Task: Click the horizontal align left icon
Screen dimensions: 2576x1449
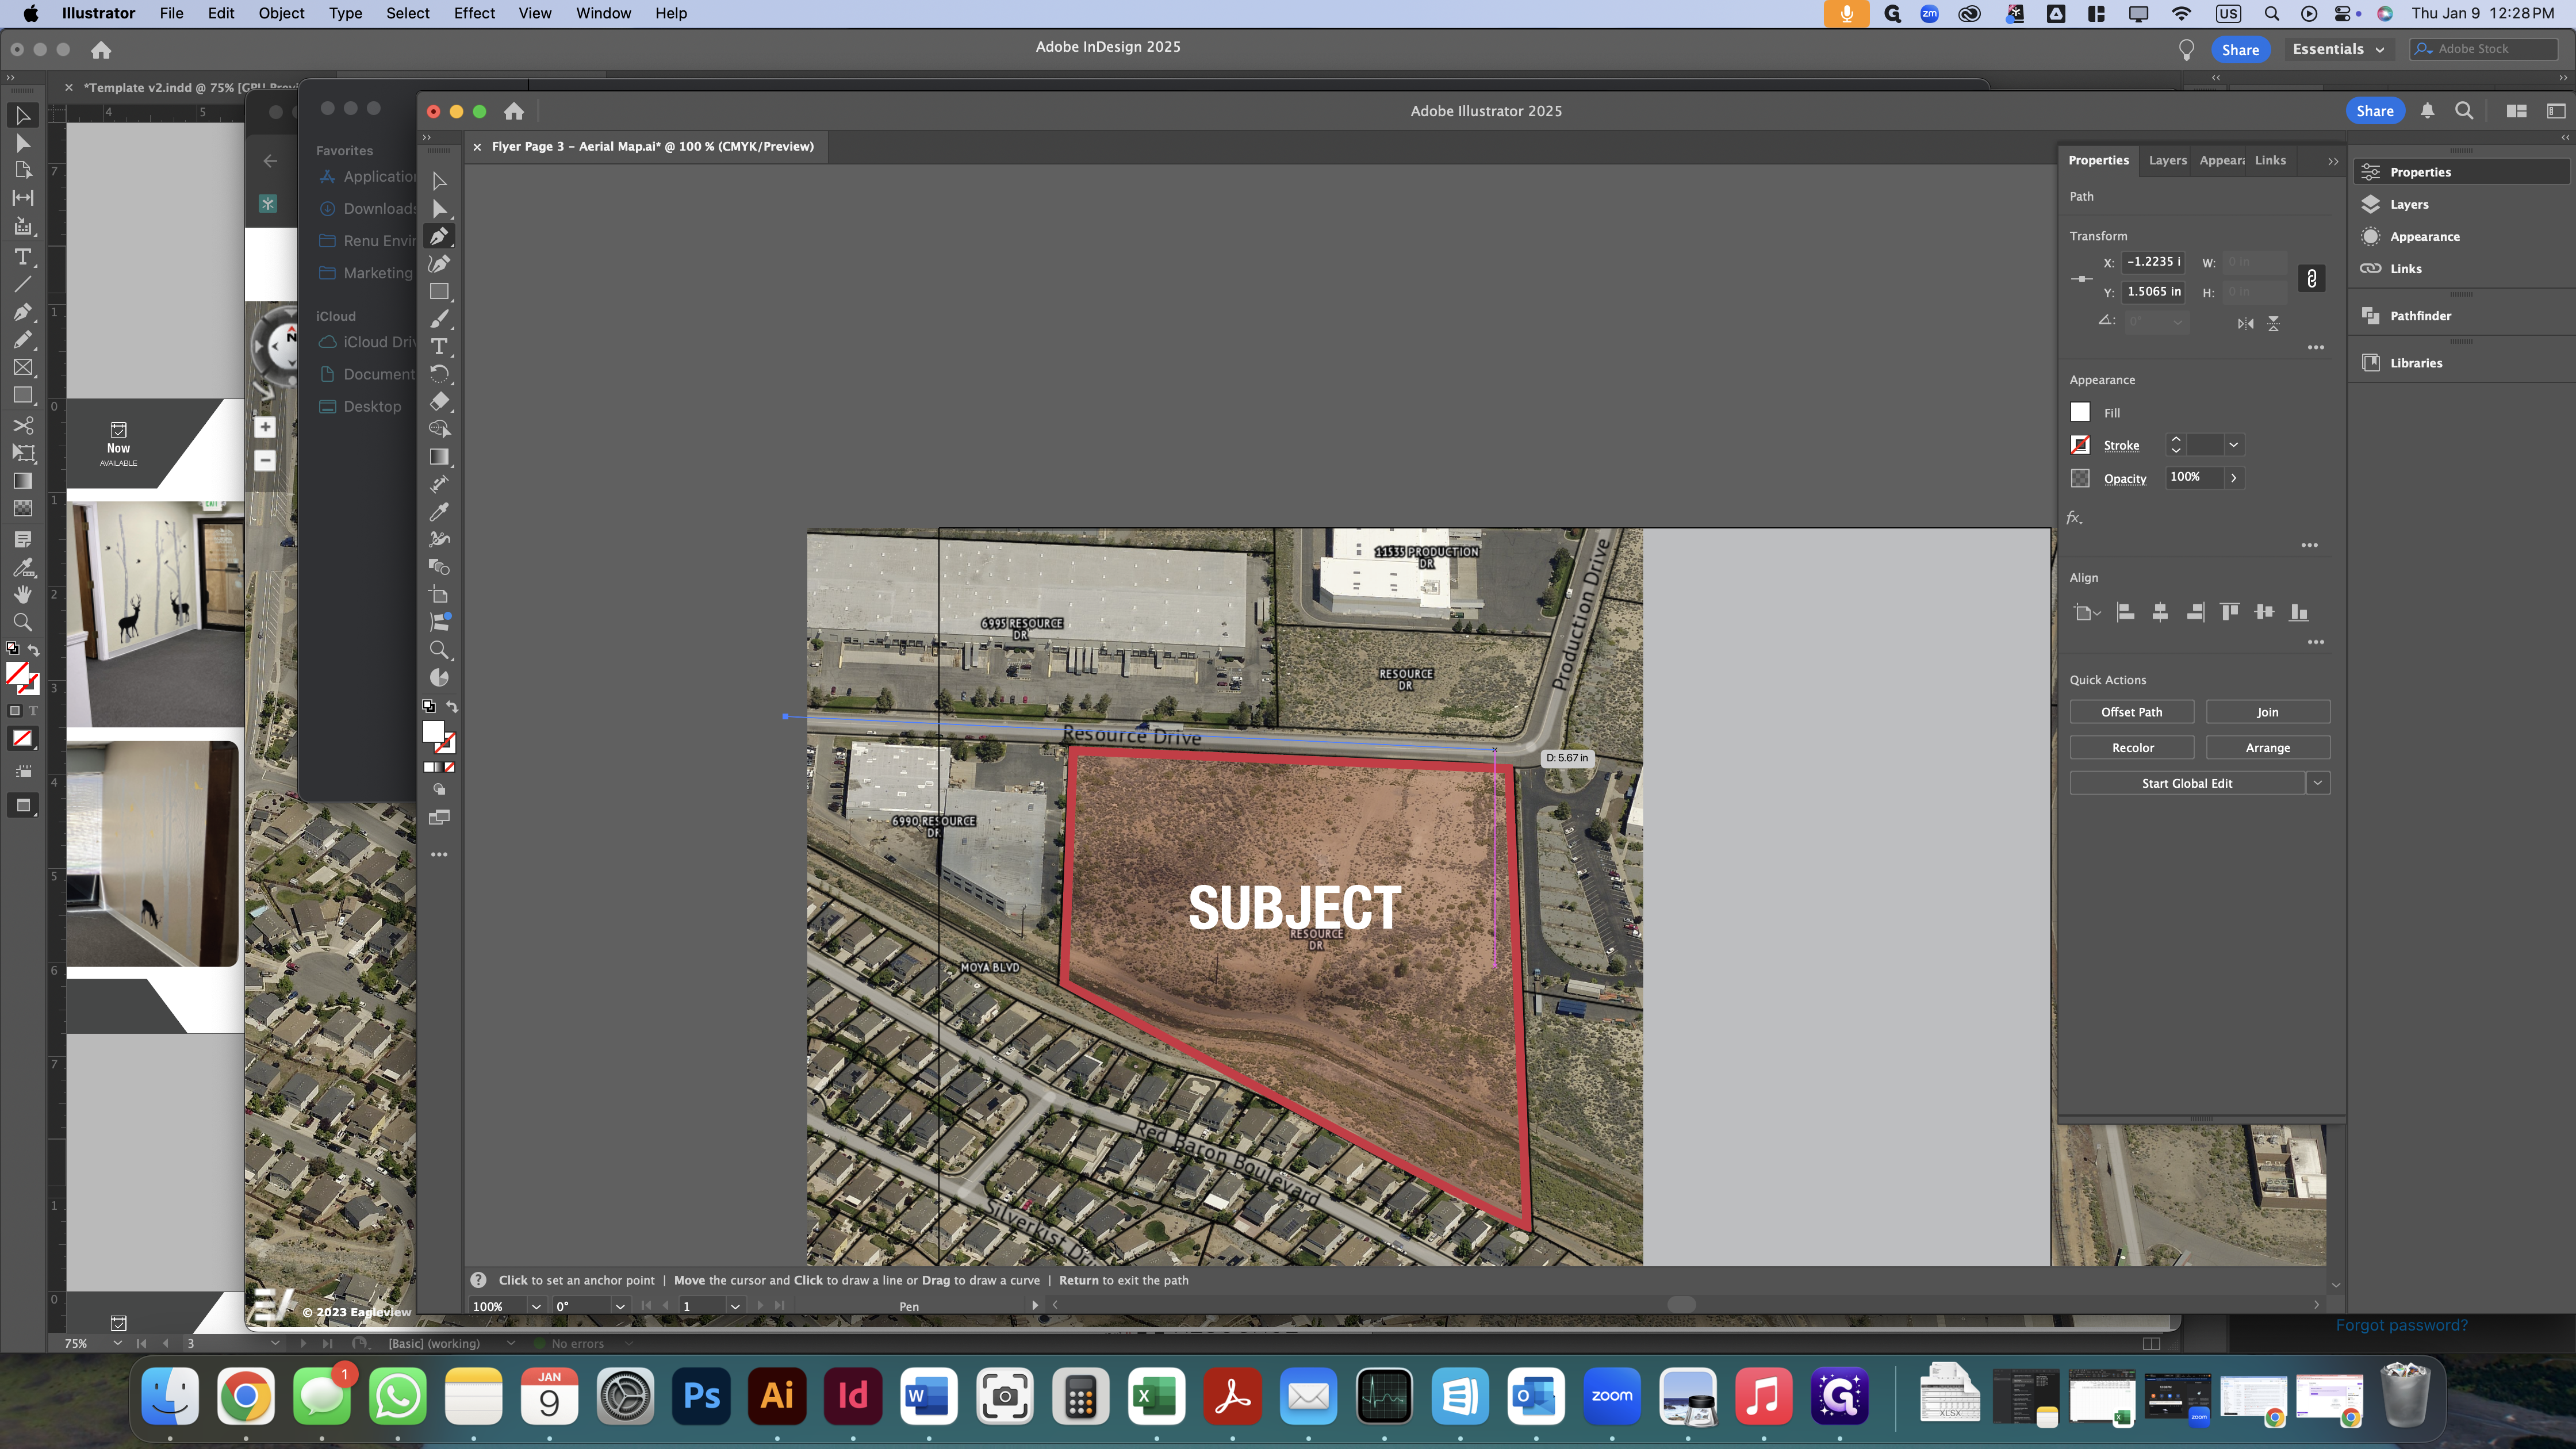Action: [x=2126, y=612]
